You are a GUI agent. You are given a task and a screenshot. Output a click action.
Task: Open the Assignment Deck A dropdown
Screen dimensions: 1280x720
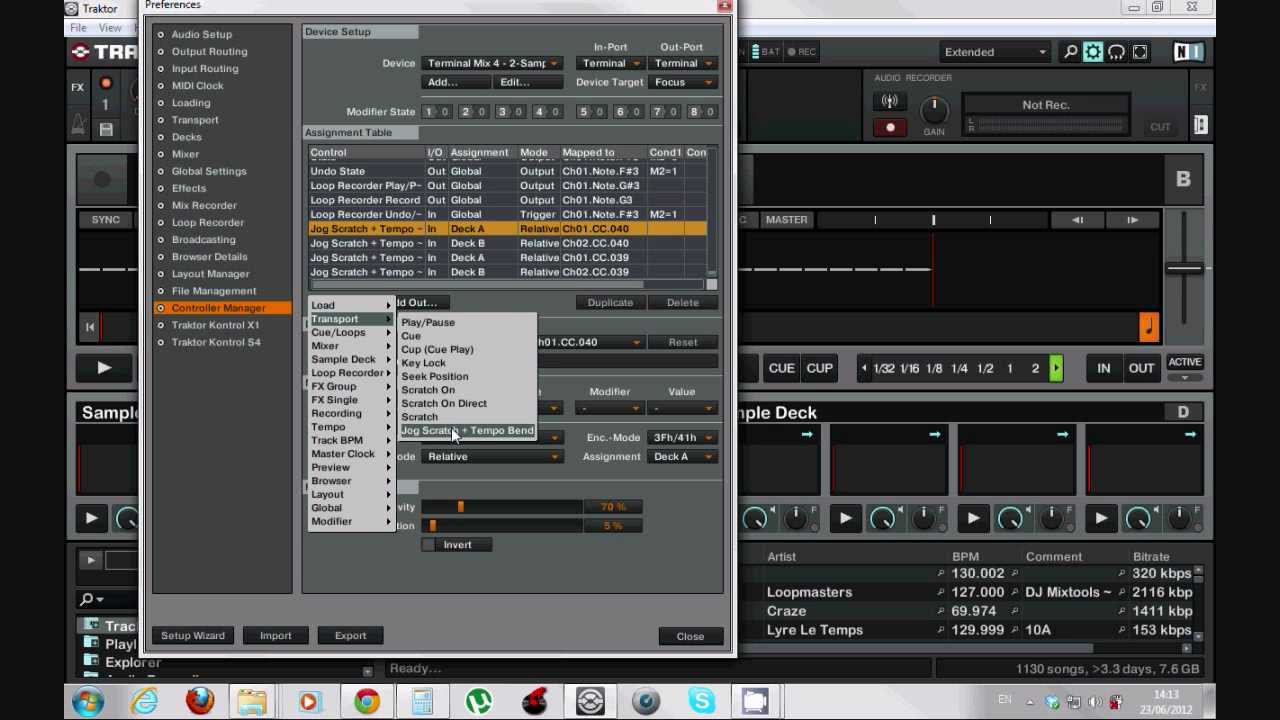coord(682,457)
